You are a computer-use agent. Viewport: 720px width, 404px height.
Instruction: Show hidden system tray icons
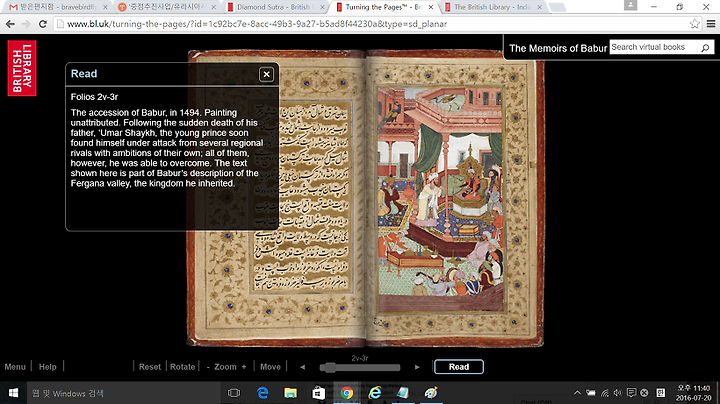(577, 393)
